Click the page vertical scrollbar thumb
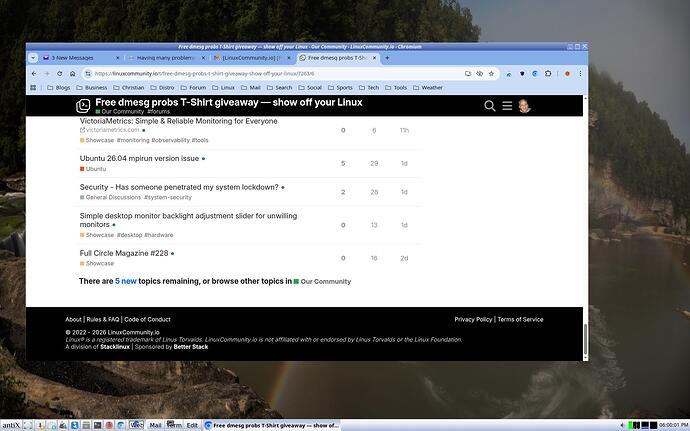 [585, 340]
